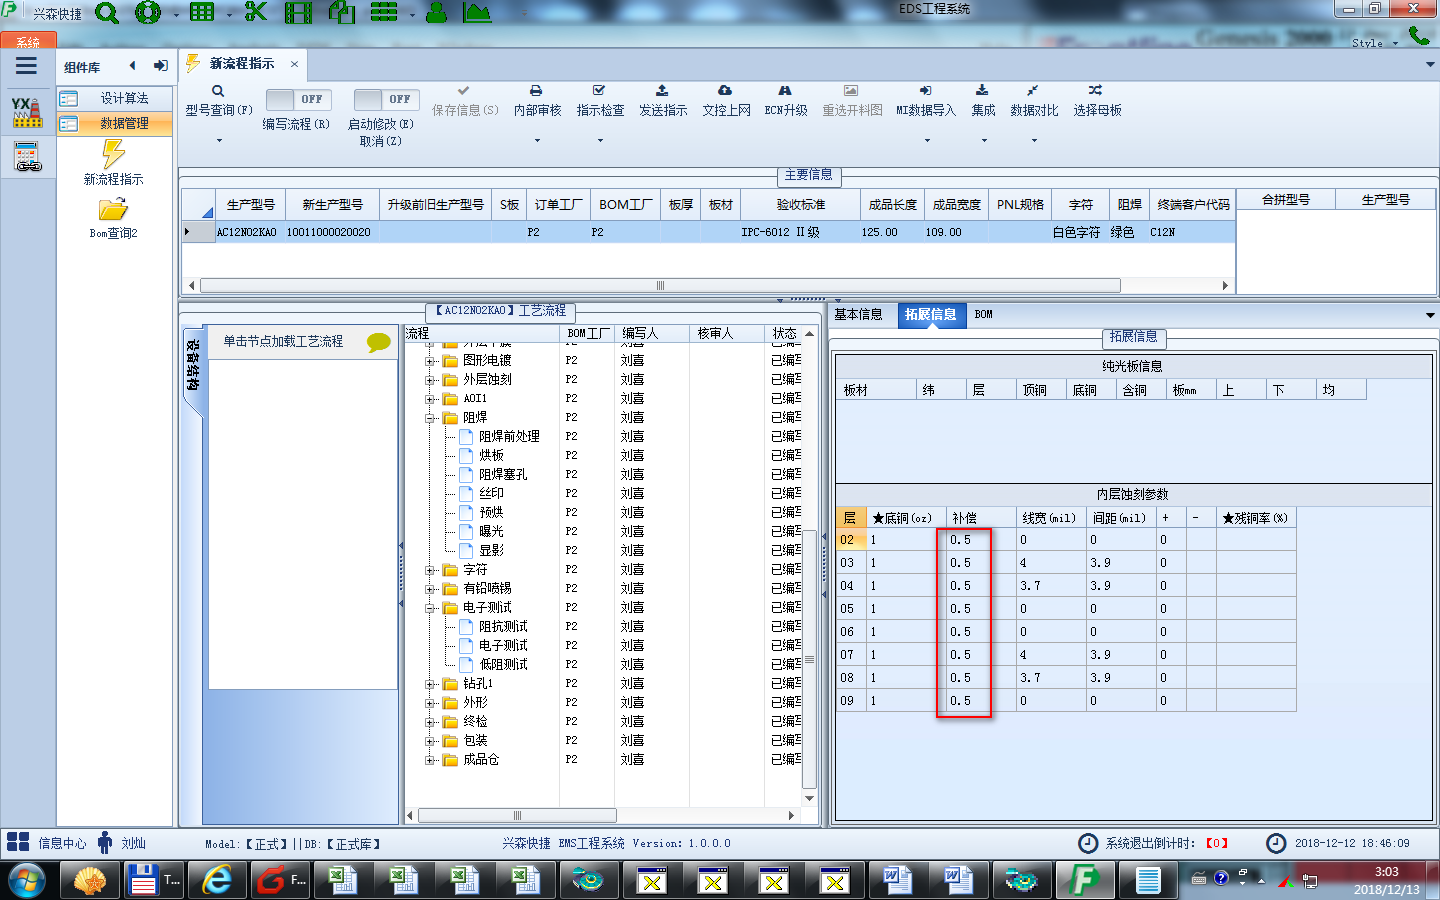Screen dimensions: 1440x900
Task: Open Internet Explorer from taskbar
Action: point(216,880)
